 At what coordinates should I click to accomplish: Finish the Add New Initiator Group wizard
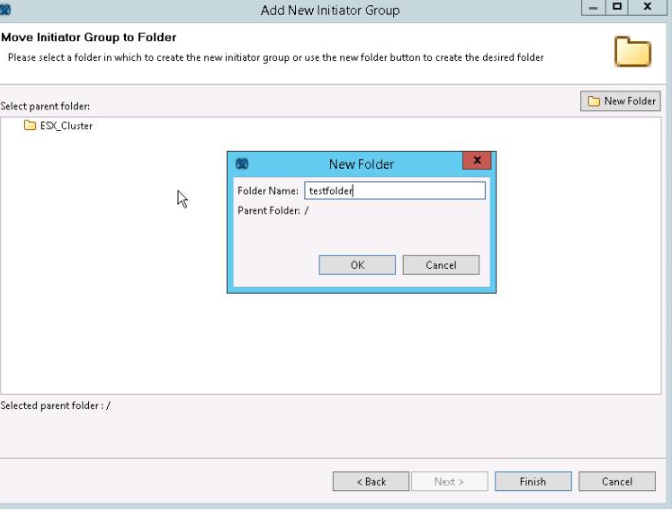tap(533, 481)
